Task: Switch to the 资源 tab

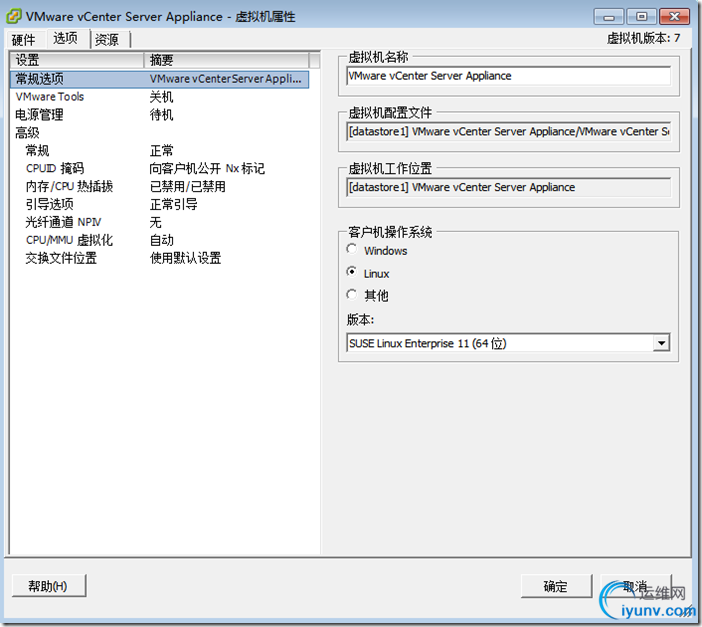Action: [107, 40]
